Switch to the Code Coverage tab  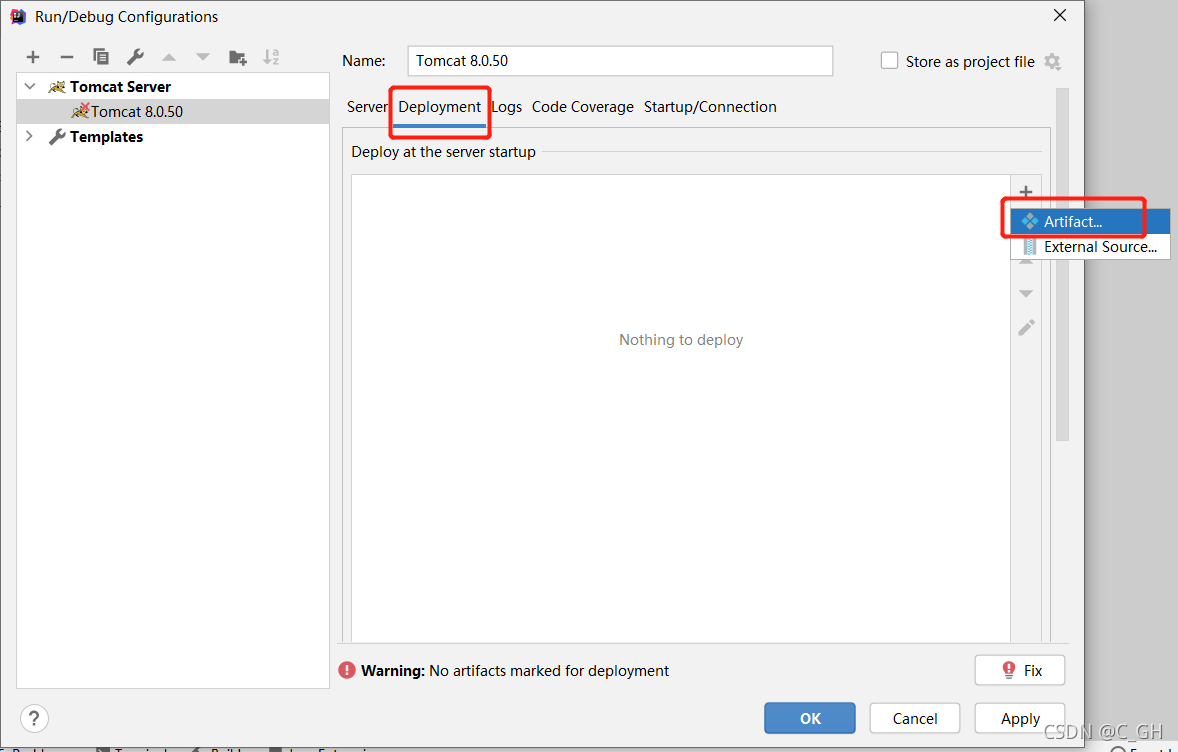click(583, 107)
